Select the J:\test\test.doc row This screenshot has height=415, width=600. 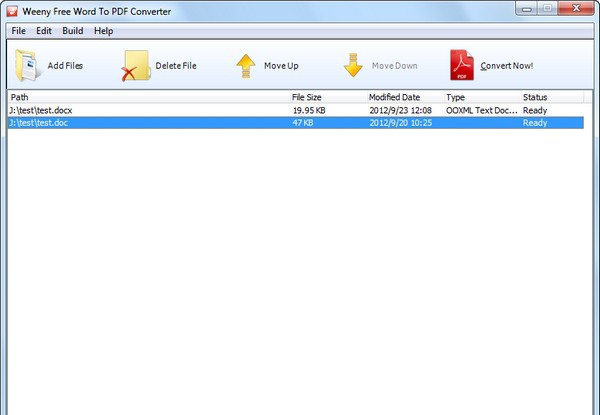point(295,123)
